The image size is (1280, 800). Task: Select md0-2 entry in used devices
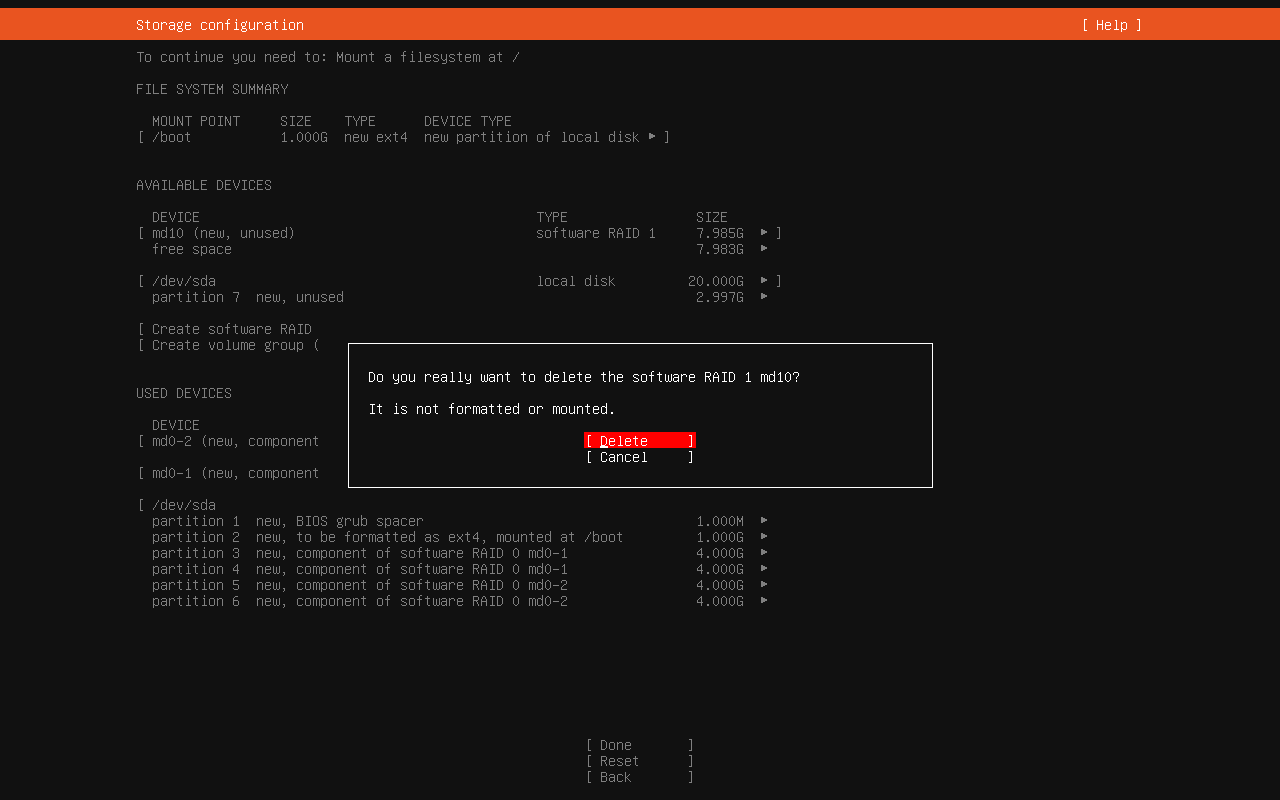pyautogui.click(x=235, y=441)
